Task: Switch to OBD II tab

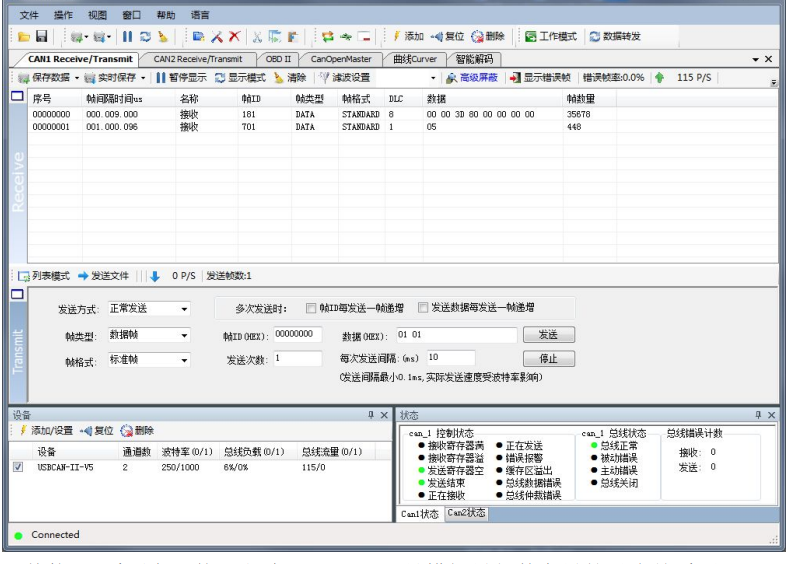Action: [278, 59]
